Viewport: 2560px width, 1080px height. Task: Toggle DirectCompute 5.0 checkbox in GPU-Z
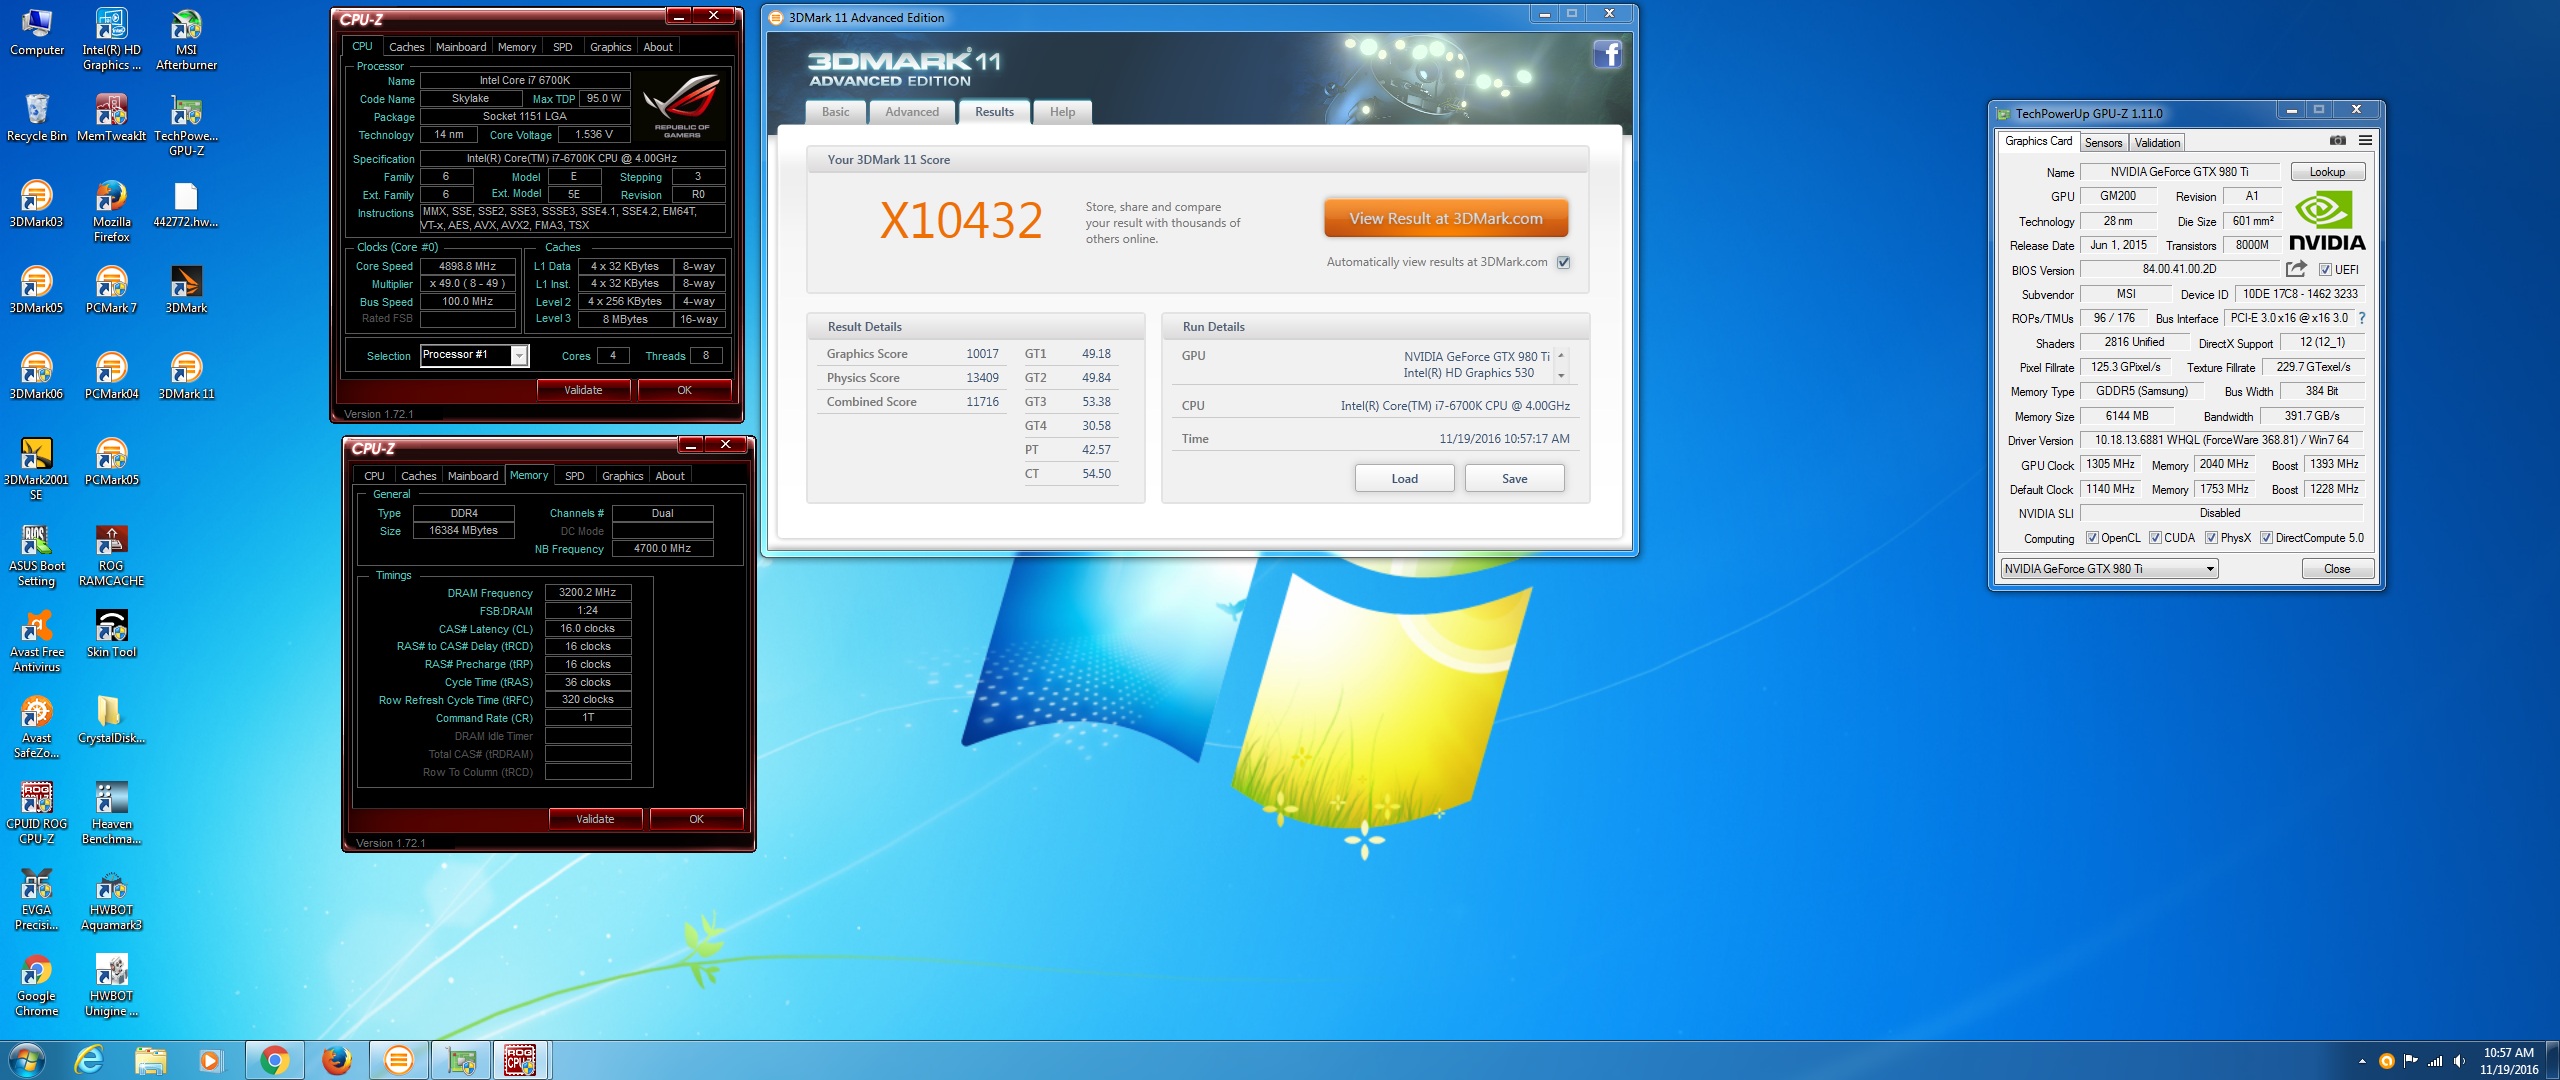(x=2266, y=538)
